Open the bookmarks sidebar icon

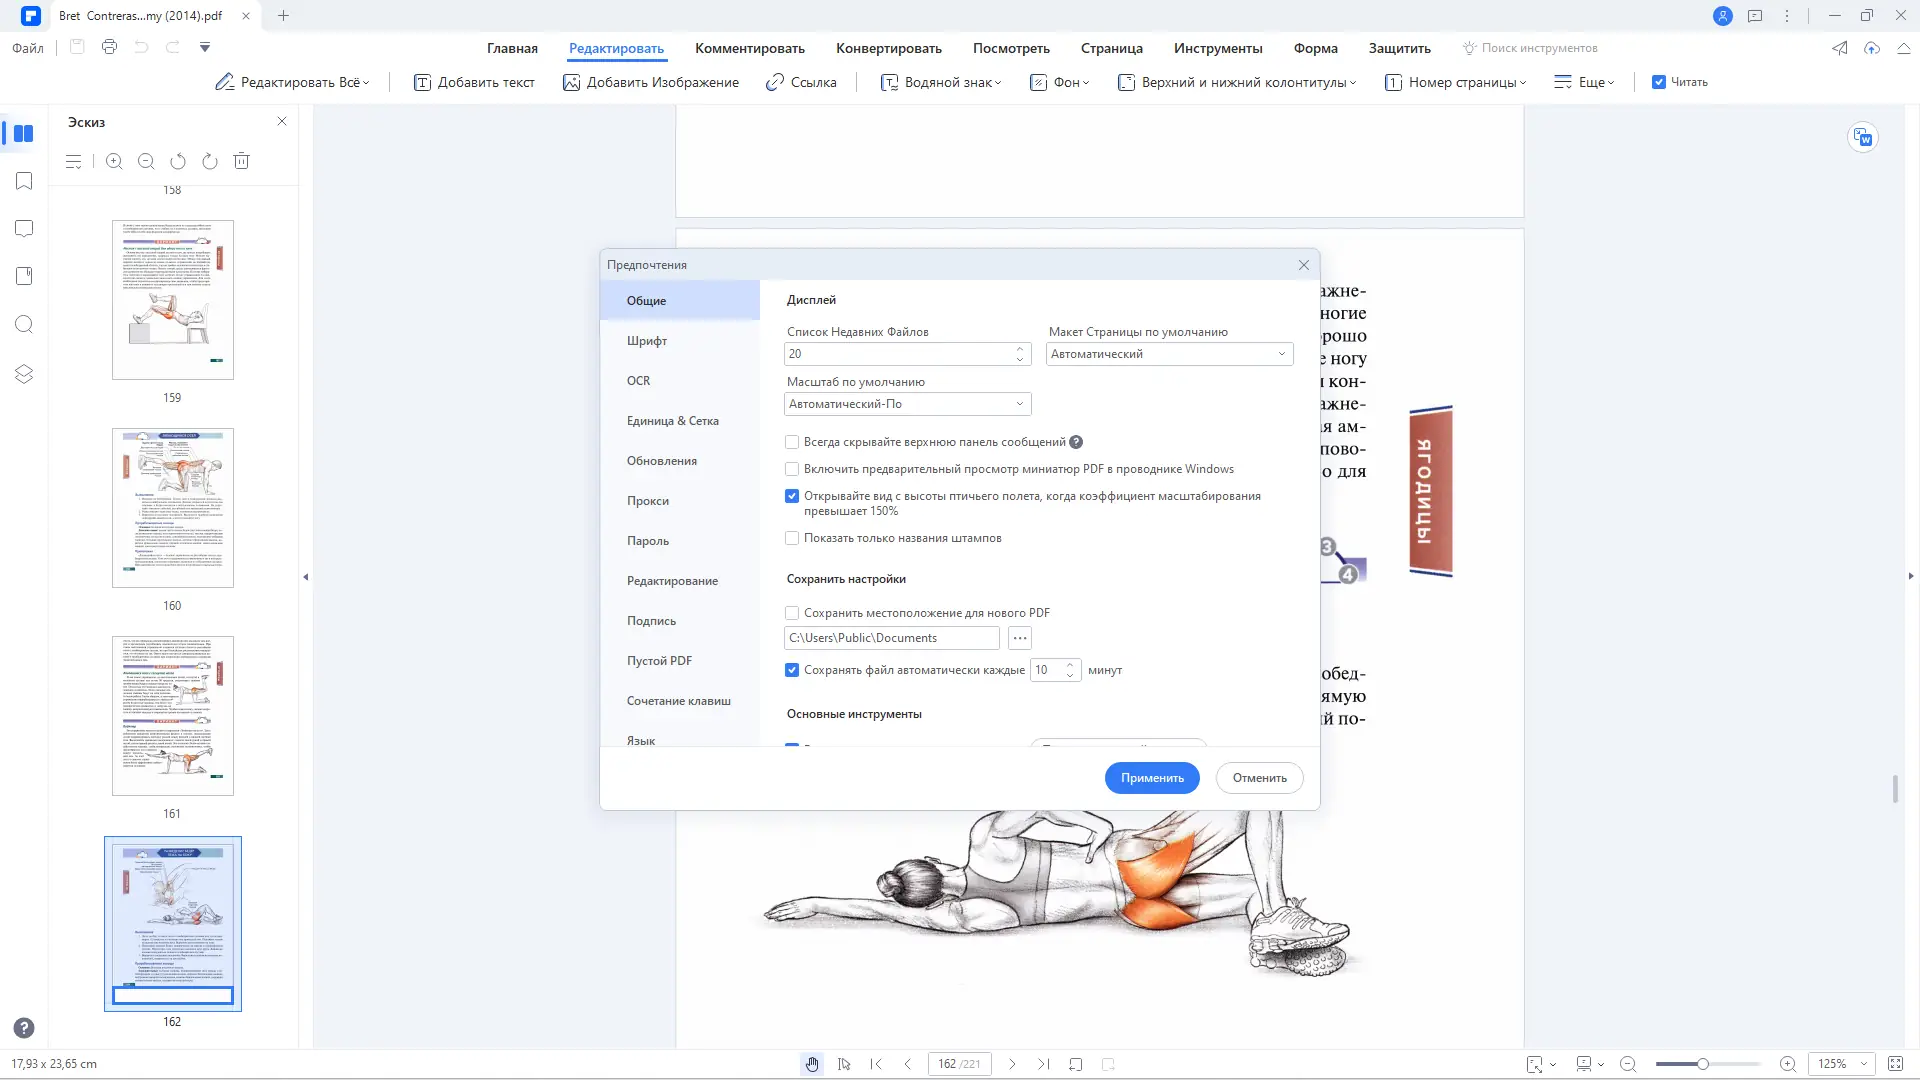pyautogui.click(x=24, y=181)
